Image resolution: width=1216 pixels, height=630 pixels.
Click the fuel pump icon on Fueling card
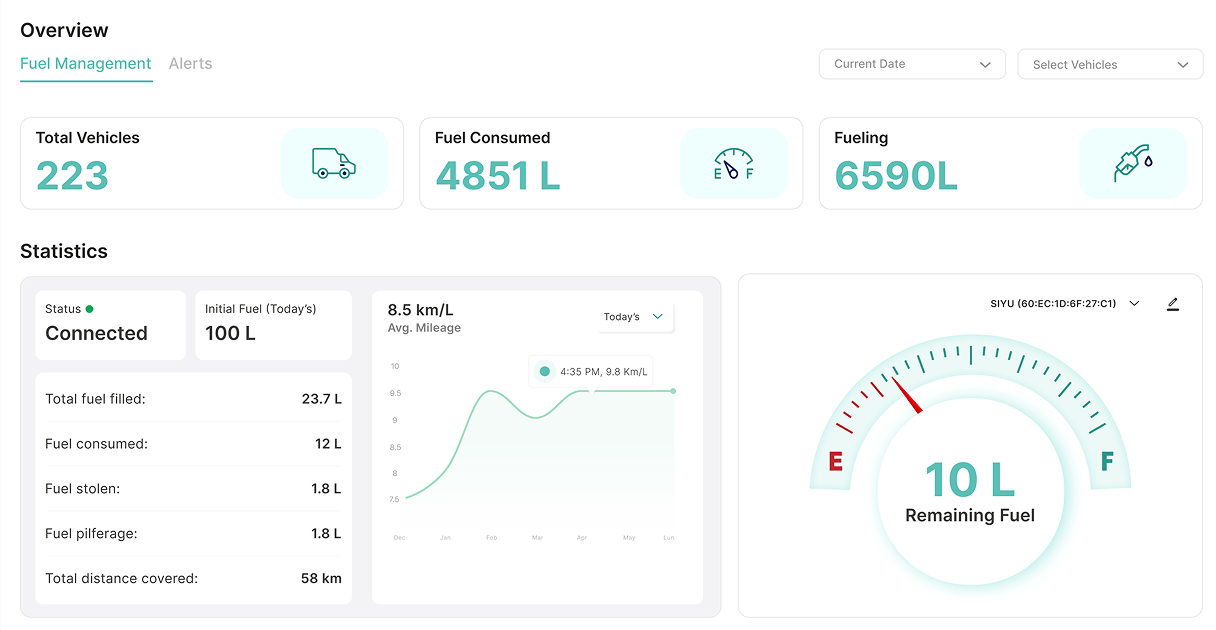point(1134,163)
